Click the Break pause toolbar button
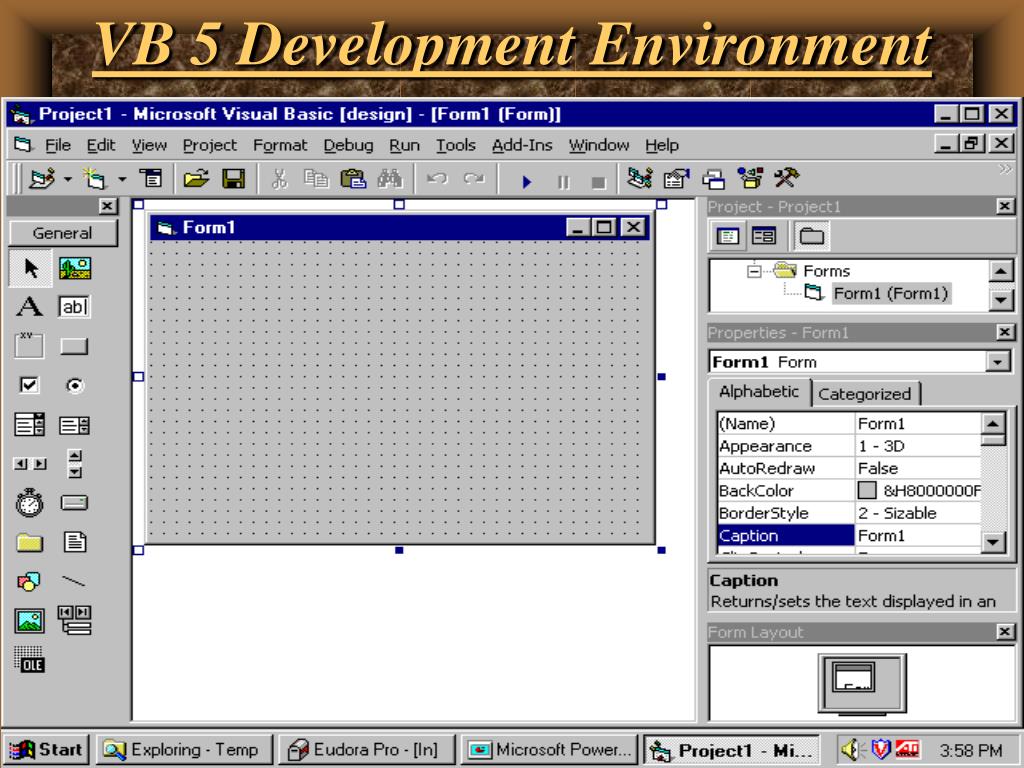Viewport: 1024px width, 768px height. coord(563,182)
